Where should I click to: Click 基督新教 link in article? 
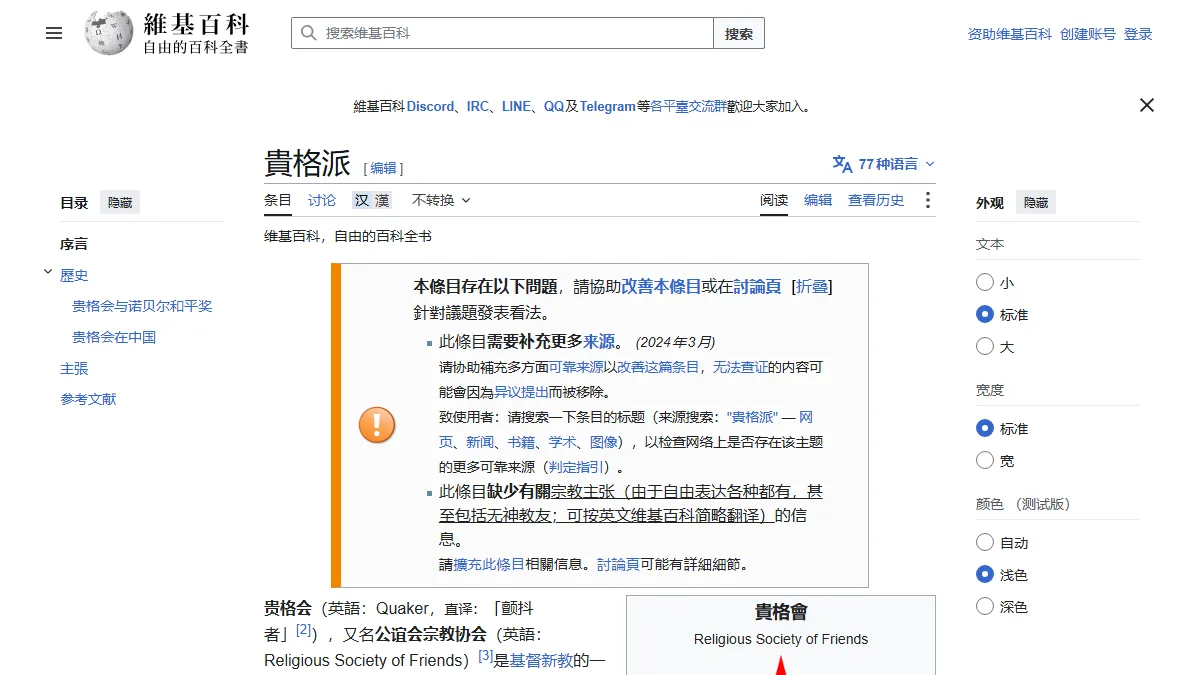coord(542,660)
